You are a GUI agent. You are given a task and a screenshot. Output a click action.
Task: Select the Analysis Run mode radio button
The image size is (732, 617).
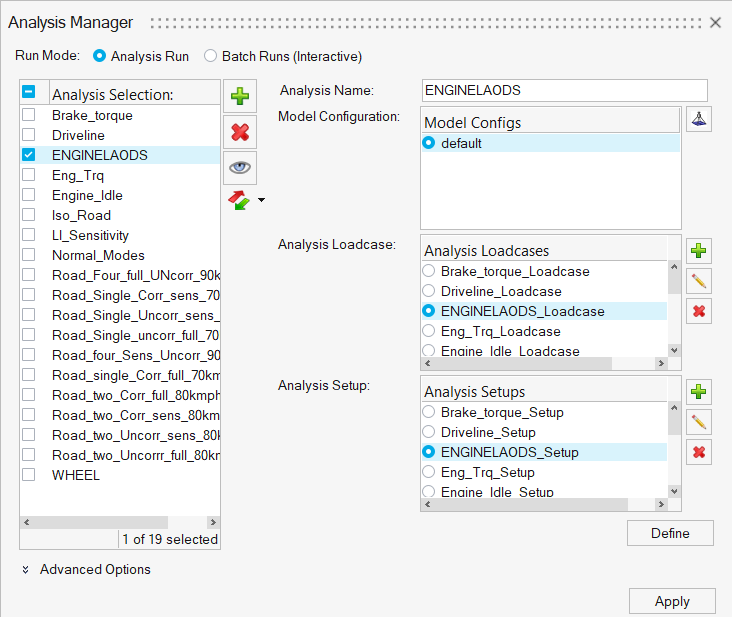pos(99,56)
